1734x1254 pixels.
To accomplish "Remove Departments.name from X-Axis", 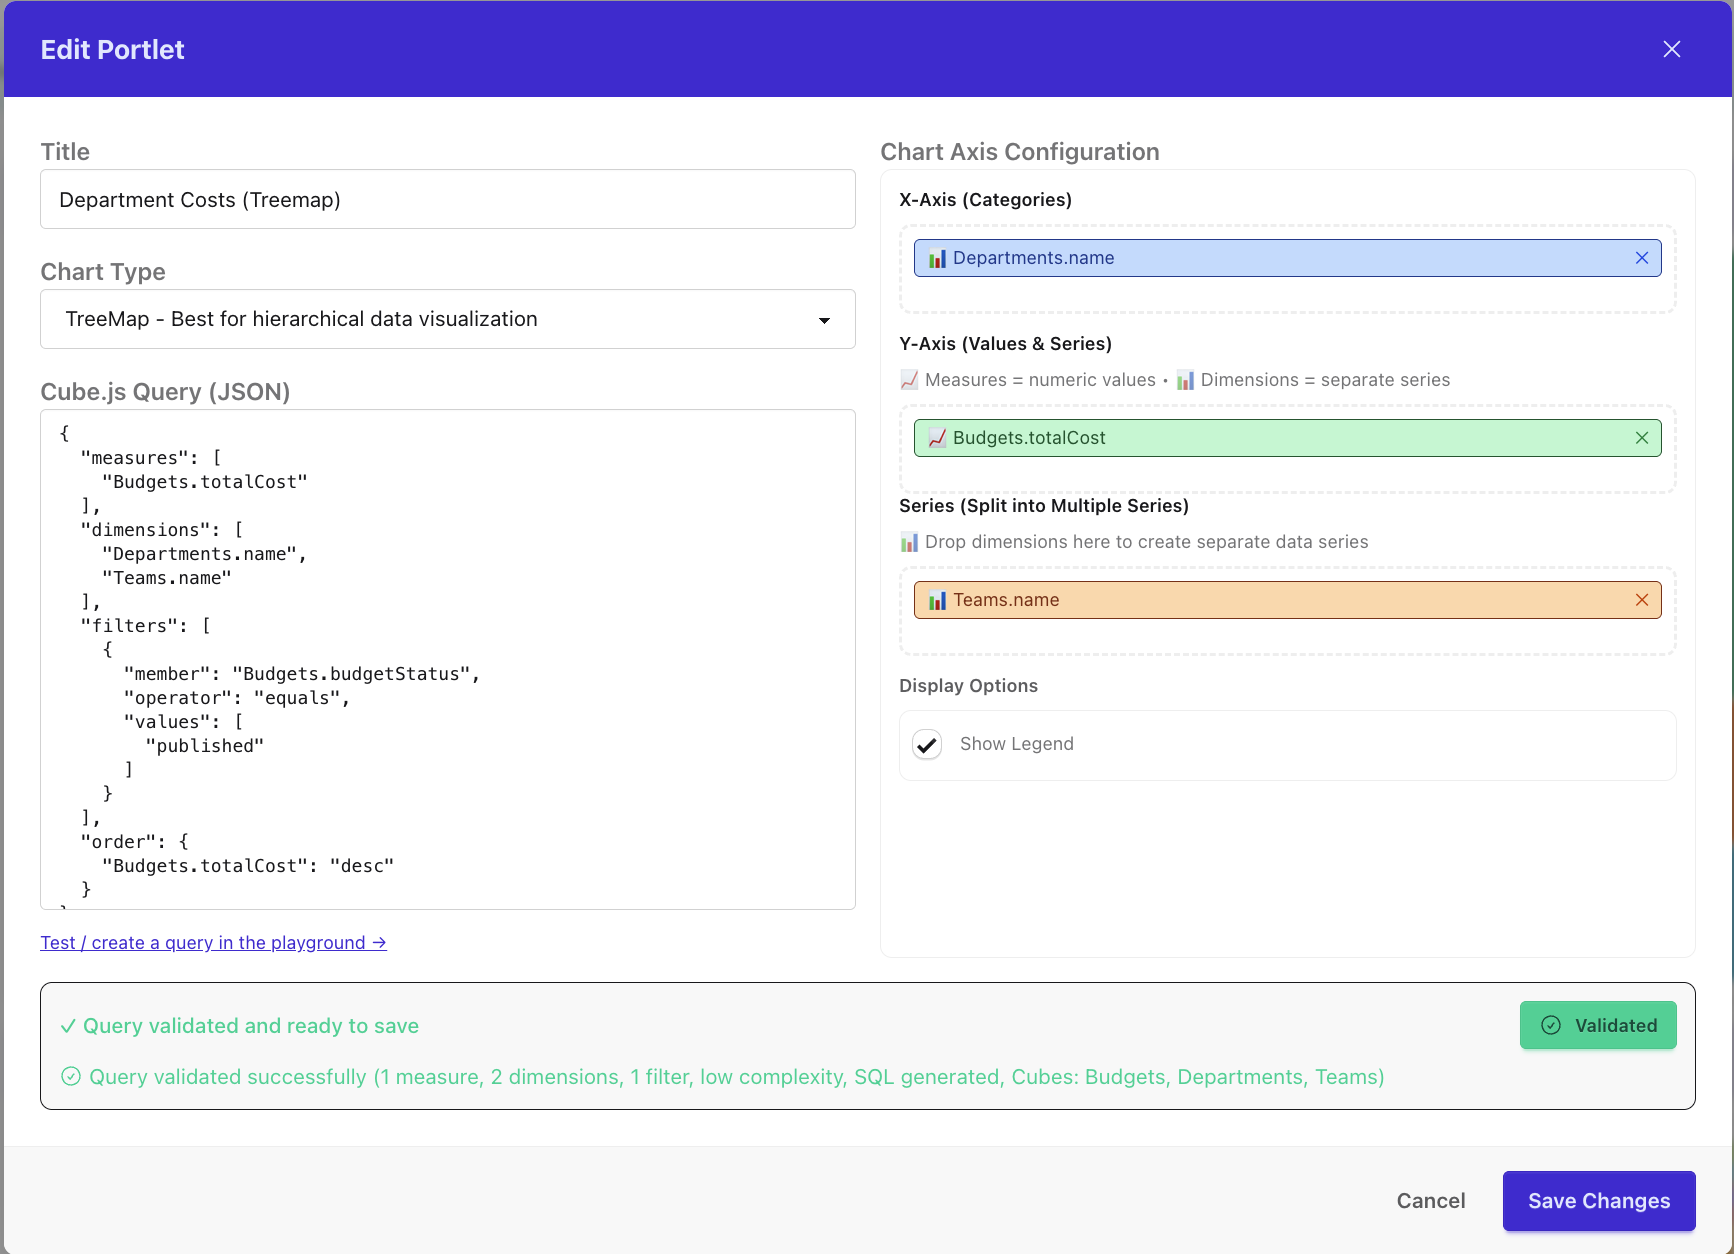I will coord(1641,257).
